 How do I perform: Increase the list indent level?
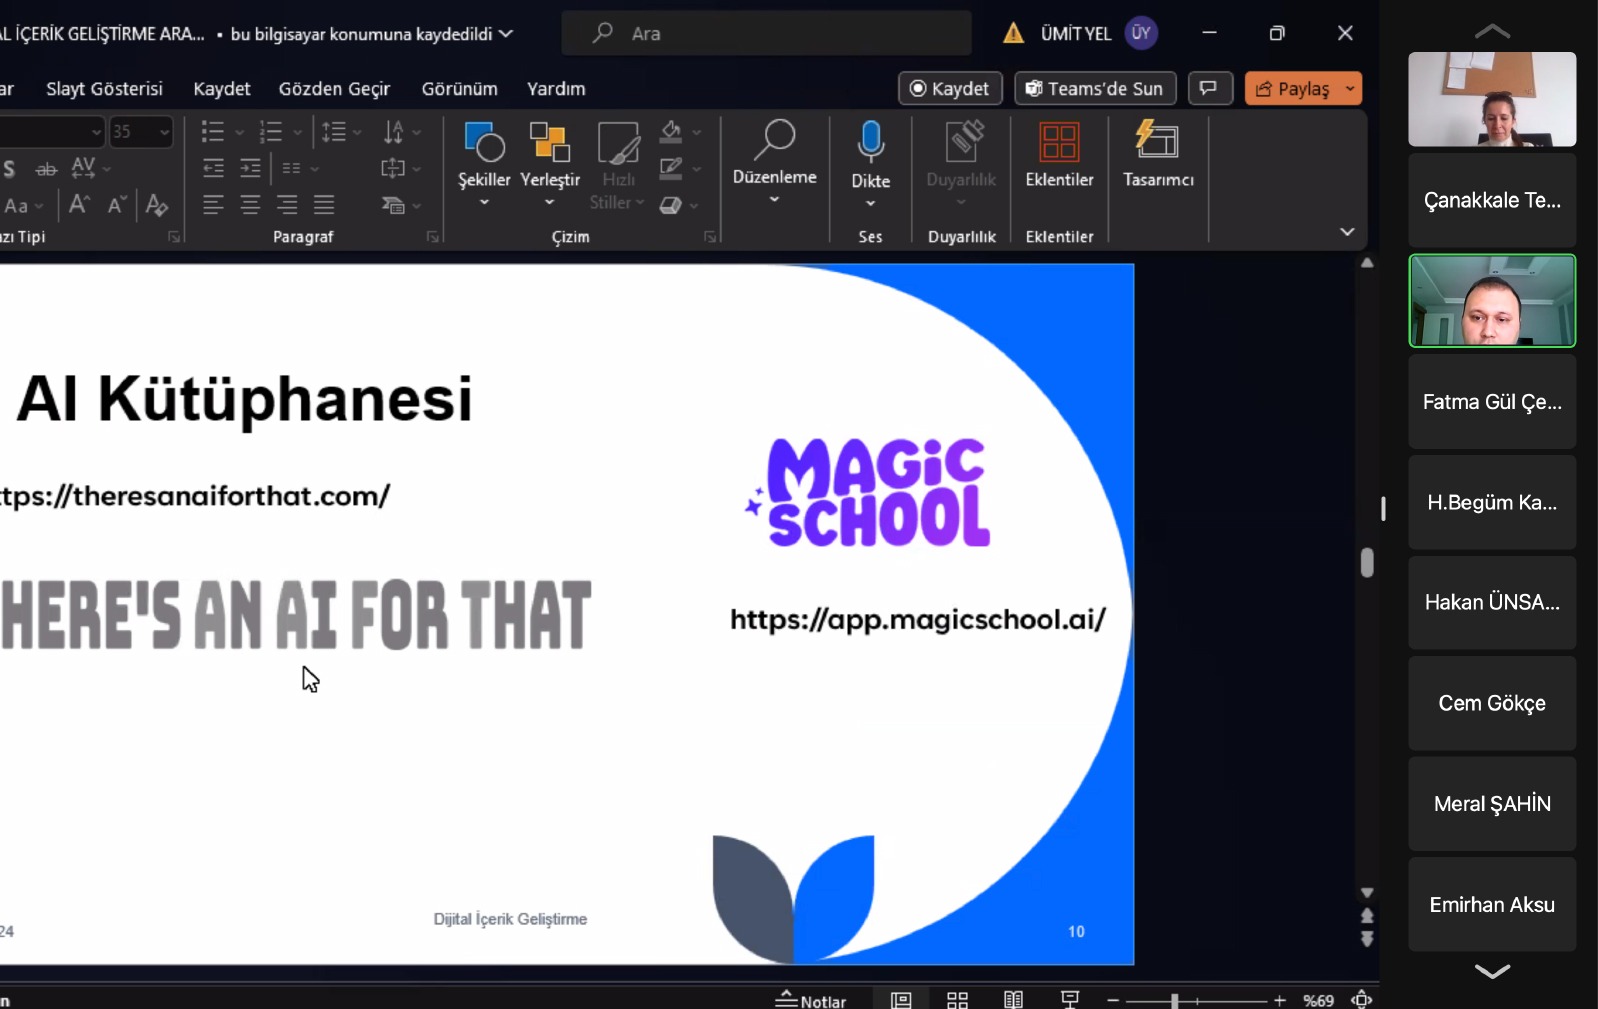pos(250,168)
